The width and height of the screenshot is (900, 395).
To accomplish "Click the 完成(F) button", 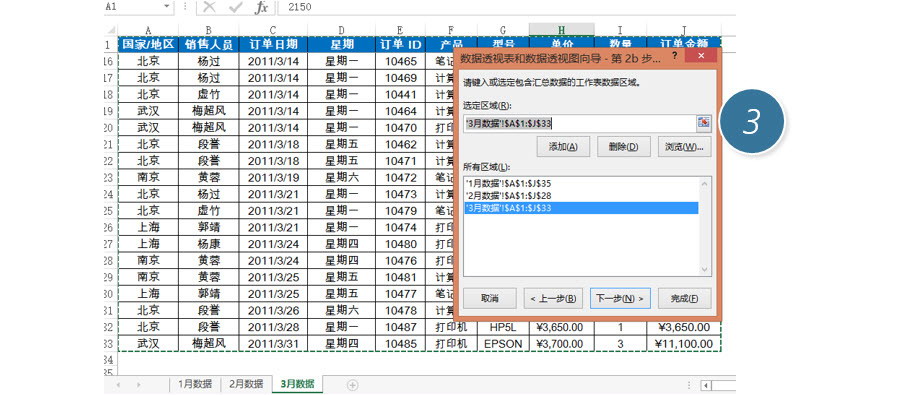I will (684, 299).
